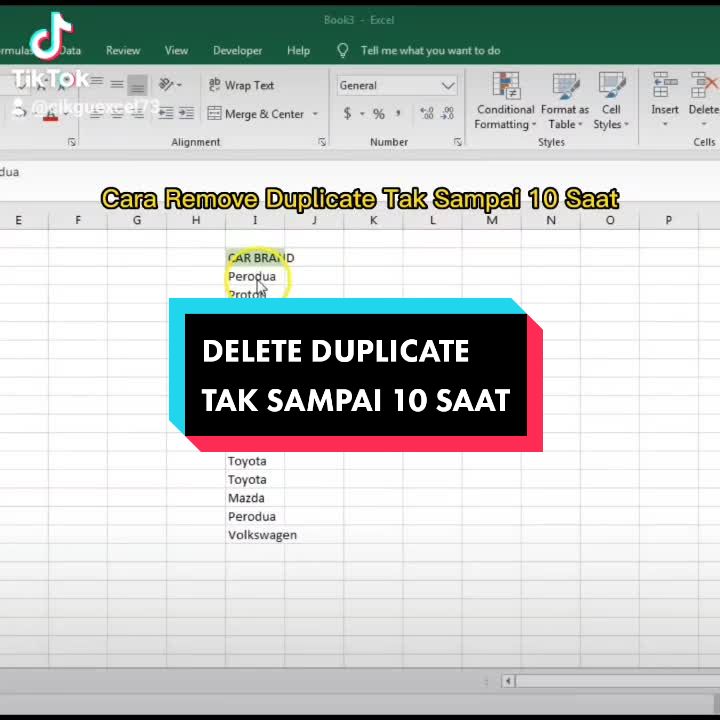Expand the accounting format dropdown arrow
The image size is (720, 720).
362,113
